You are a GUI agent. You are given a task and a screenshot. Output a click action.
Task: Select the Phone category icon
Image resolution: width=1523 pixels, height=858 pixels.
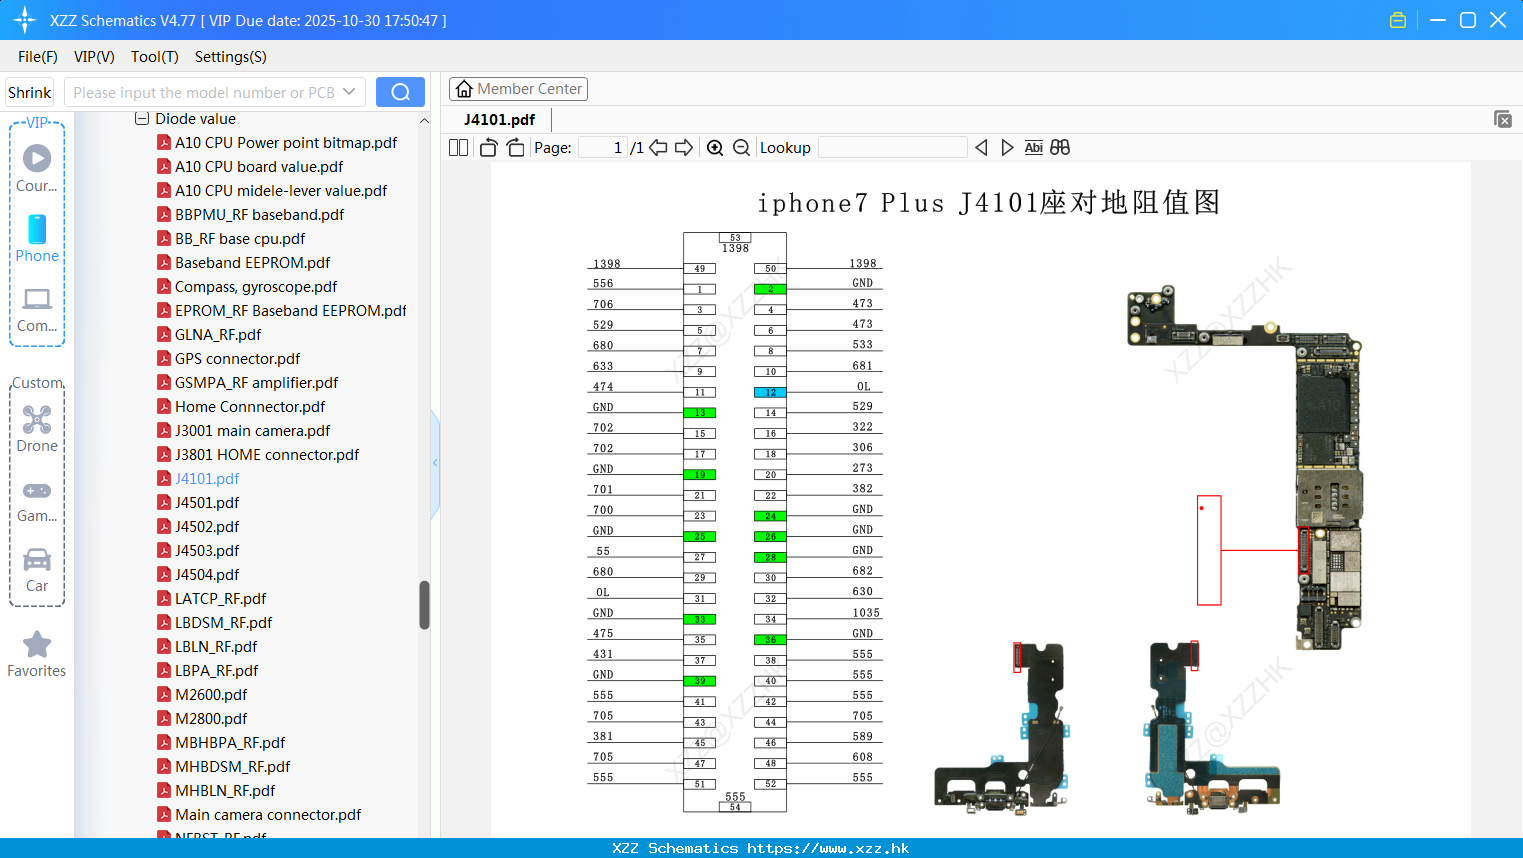pos(37,238)
